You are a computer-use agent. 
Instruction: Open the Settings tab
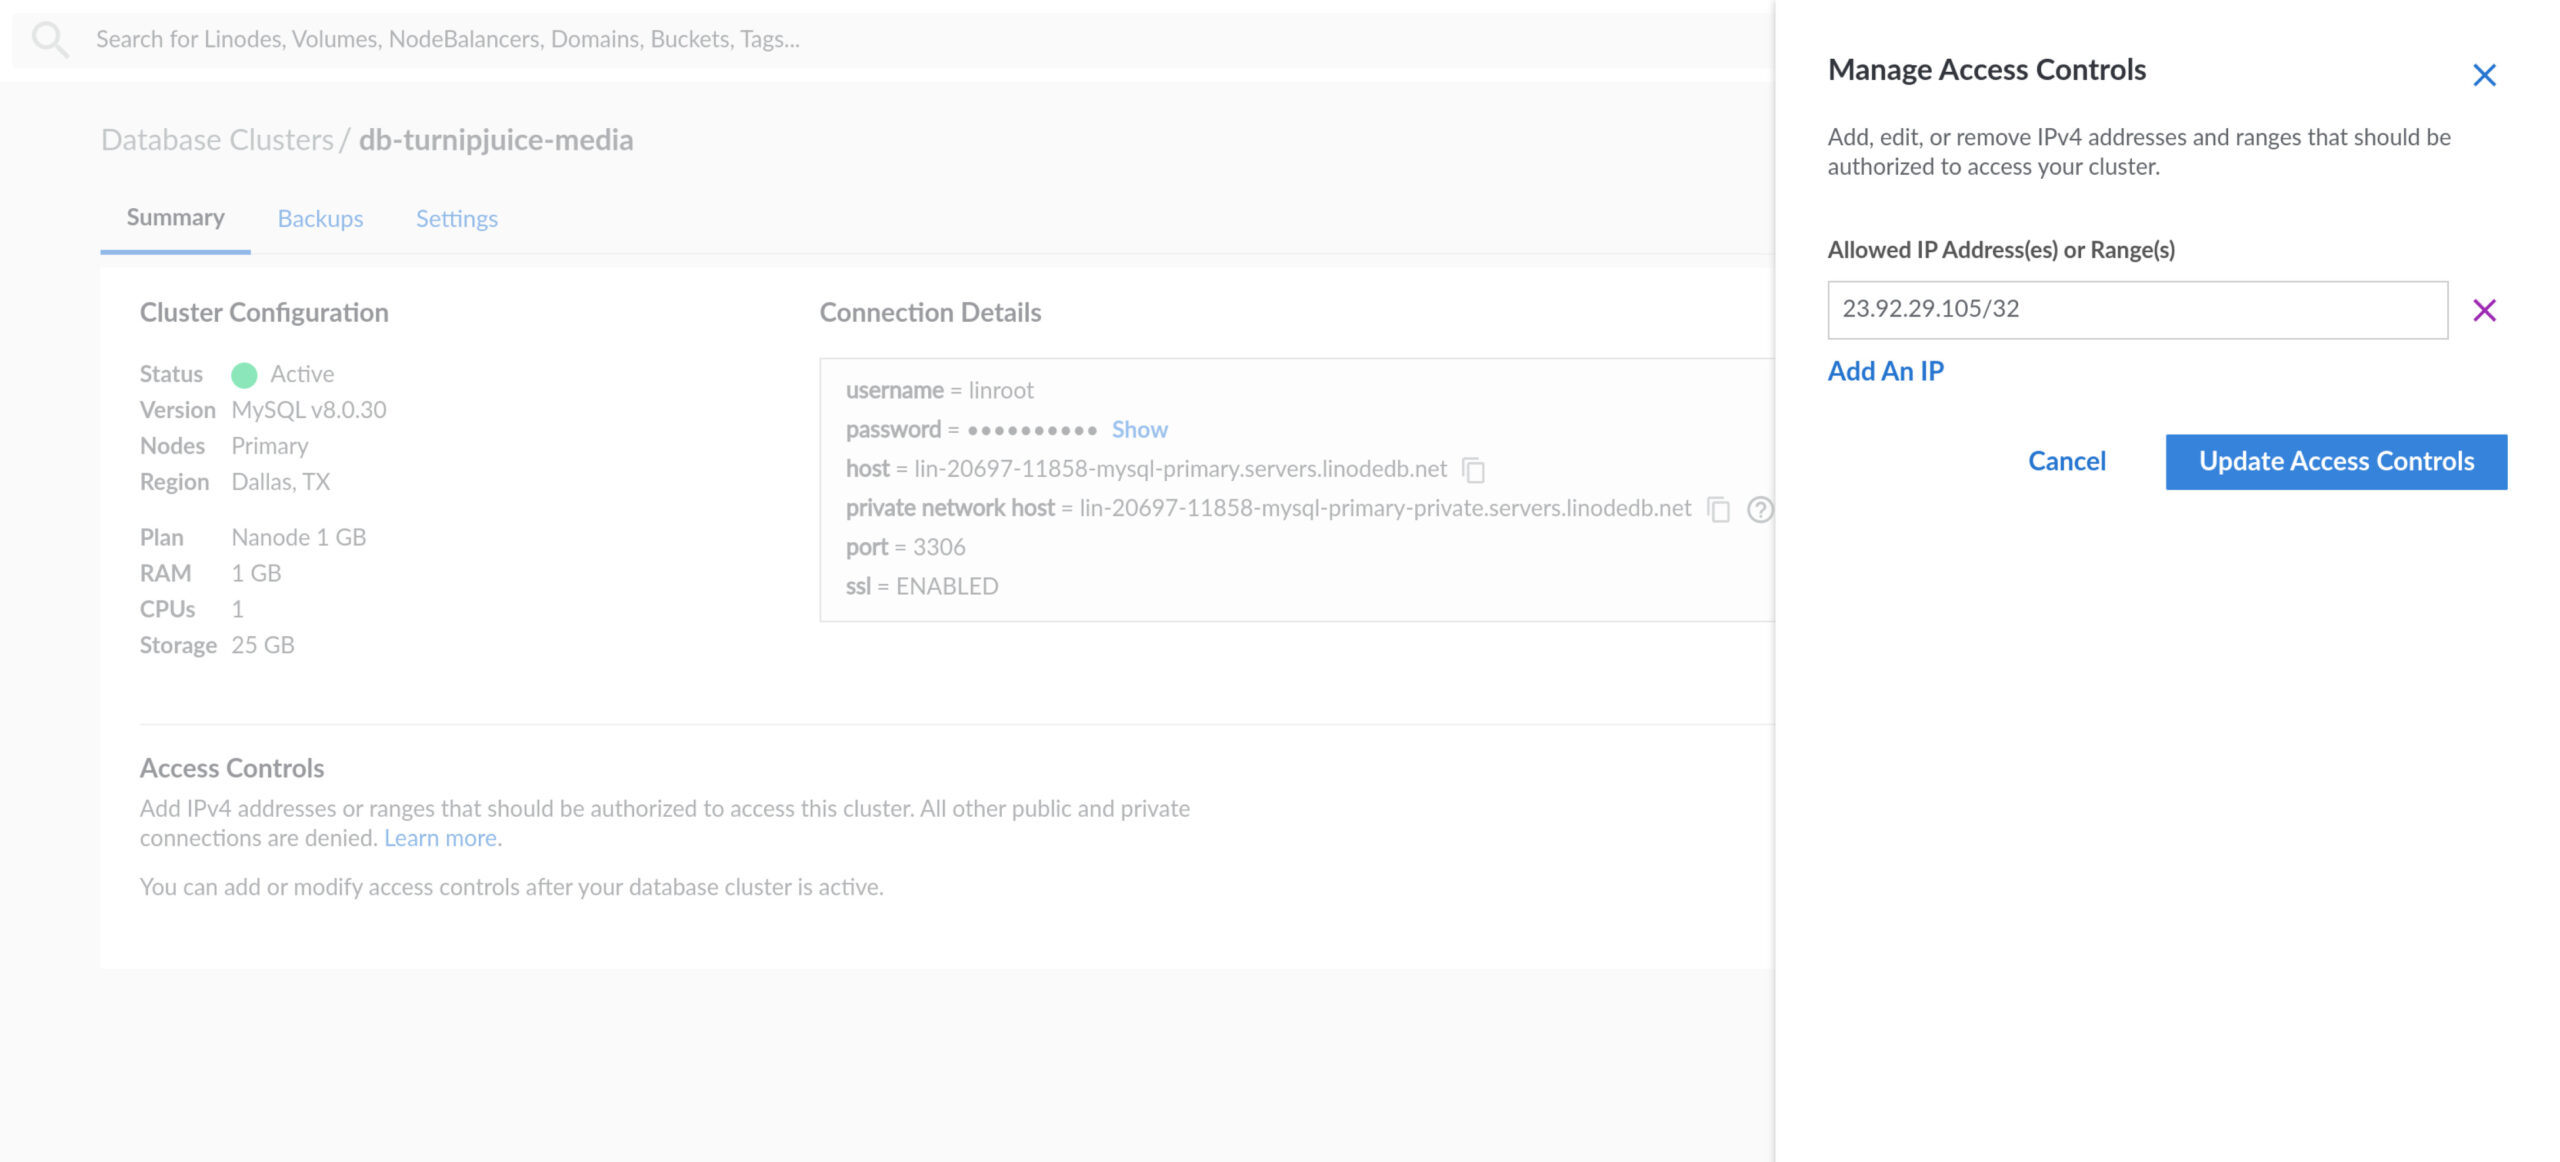click(456, 218)
